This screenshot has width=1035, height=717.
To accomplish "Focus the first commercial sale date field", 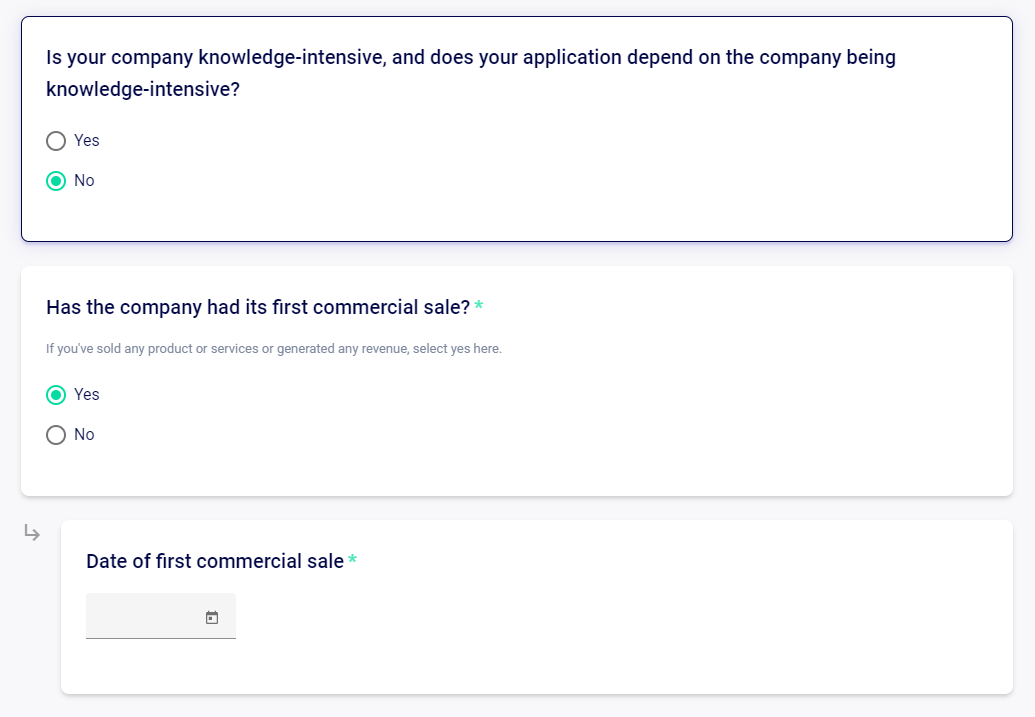I will (x=161, y=616).
